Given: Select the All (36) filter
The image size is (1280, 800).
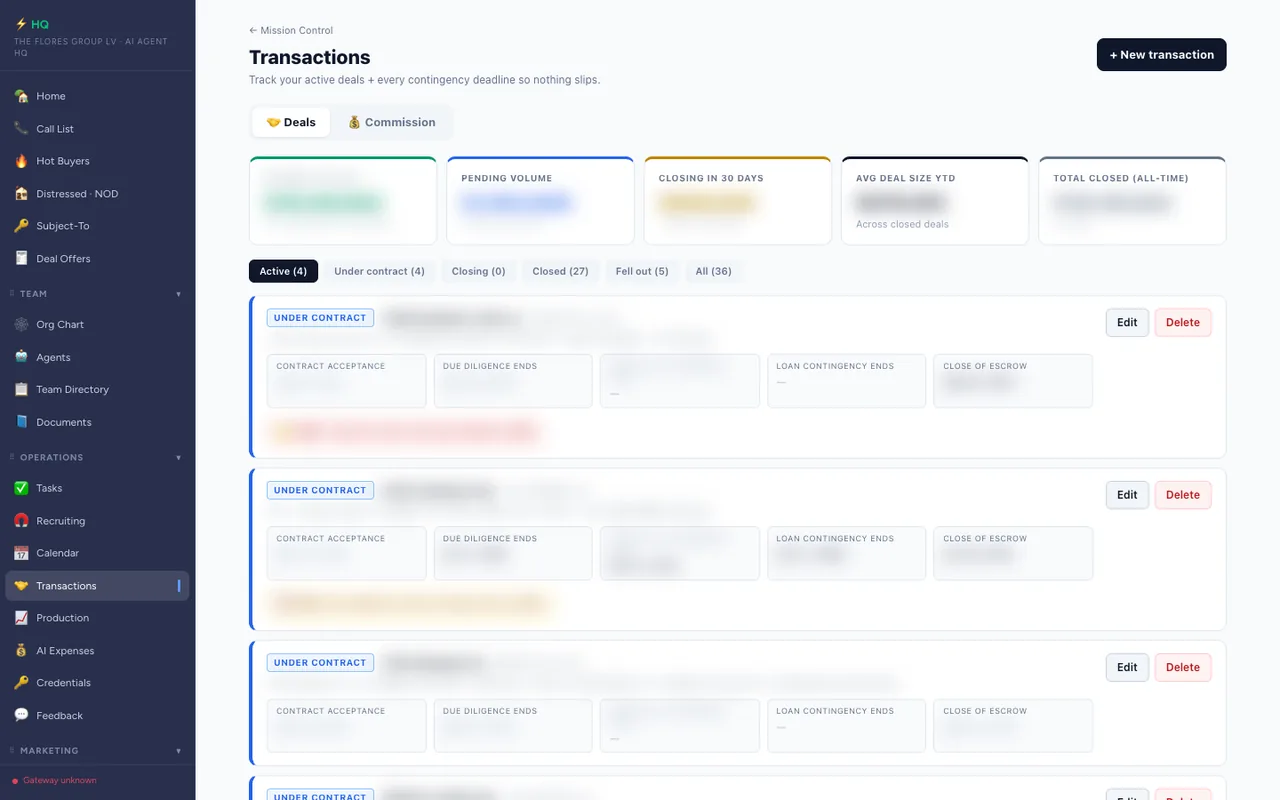Looking at the screenshot, I should [714, 271].
